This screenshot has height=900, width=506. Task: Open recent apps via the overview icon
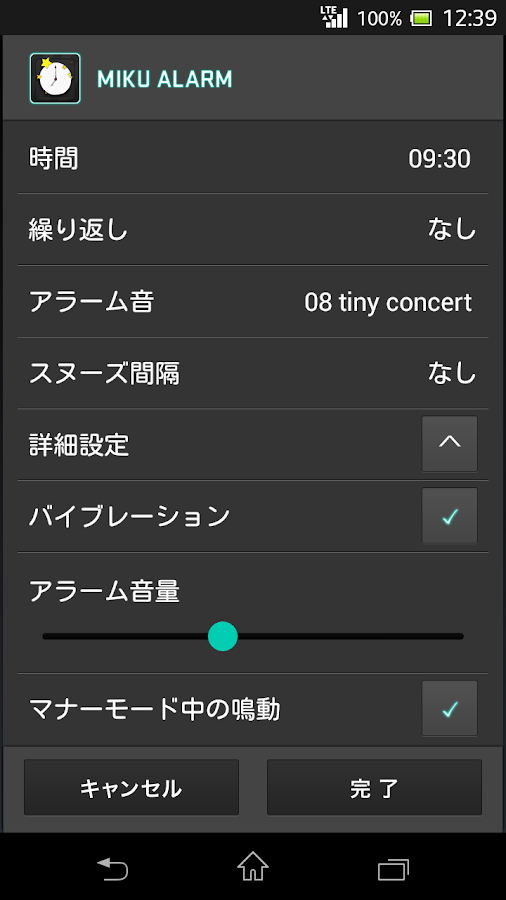pos(393,868)
